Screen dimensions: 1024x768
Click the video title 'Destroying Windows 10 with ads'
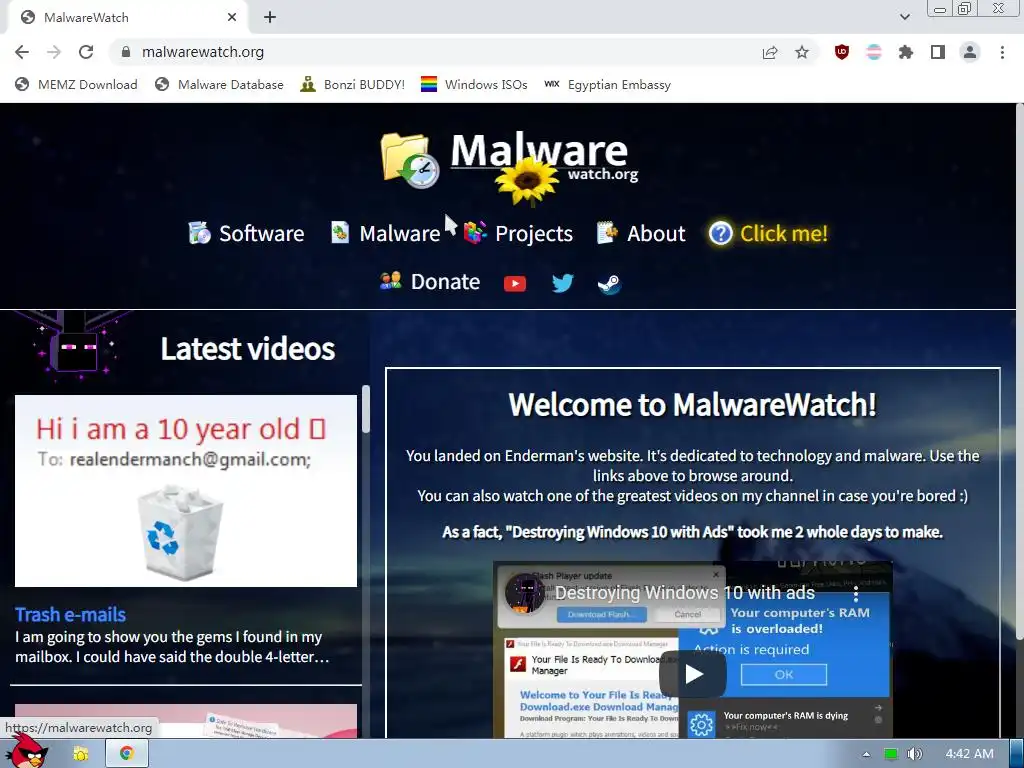pos(685,593)
